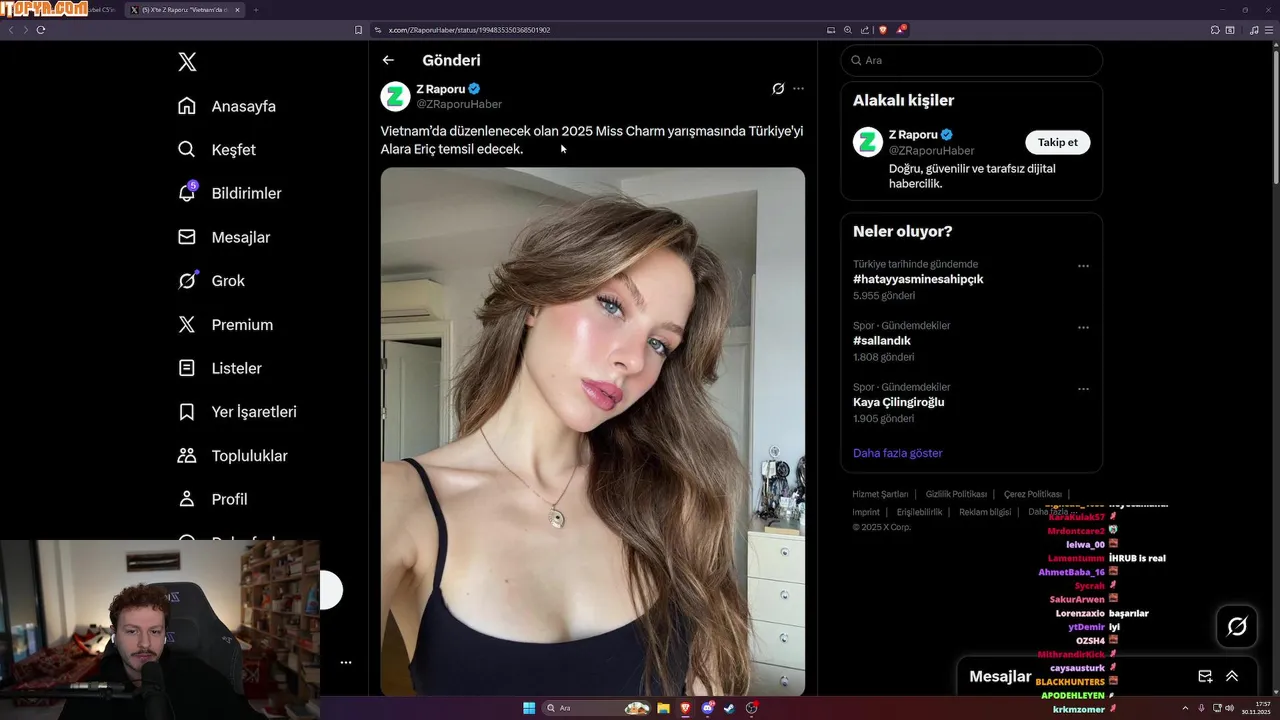The width and height of the screenshot is (1280, 720).
Task: Reload the page in the browser
Action: point(41,30)
